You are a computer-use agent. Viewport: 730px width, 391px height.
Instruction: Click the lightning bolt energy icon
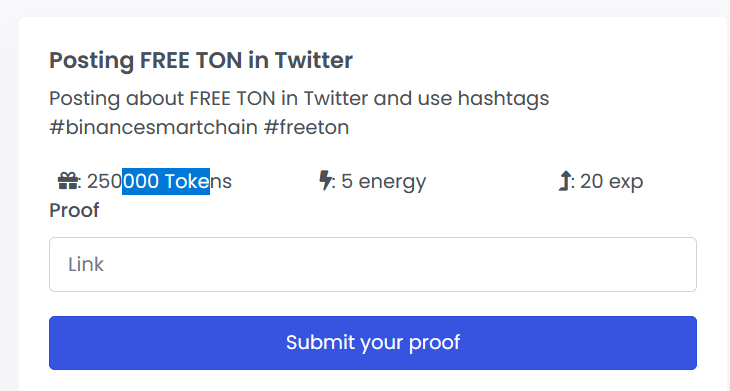[325, 181]
